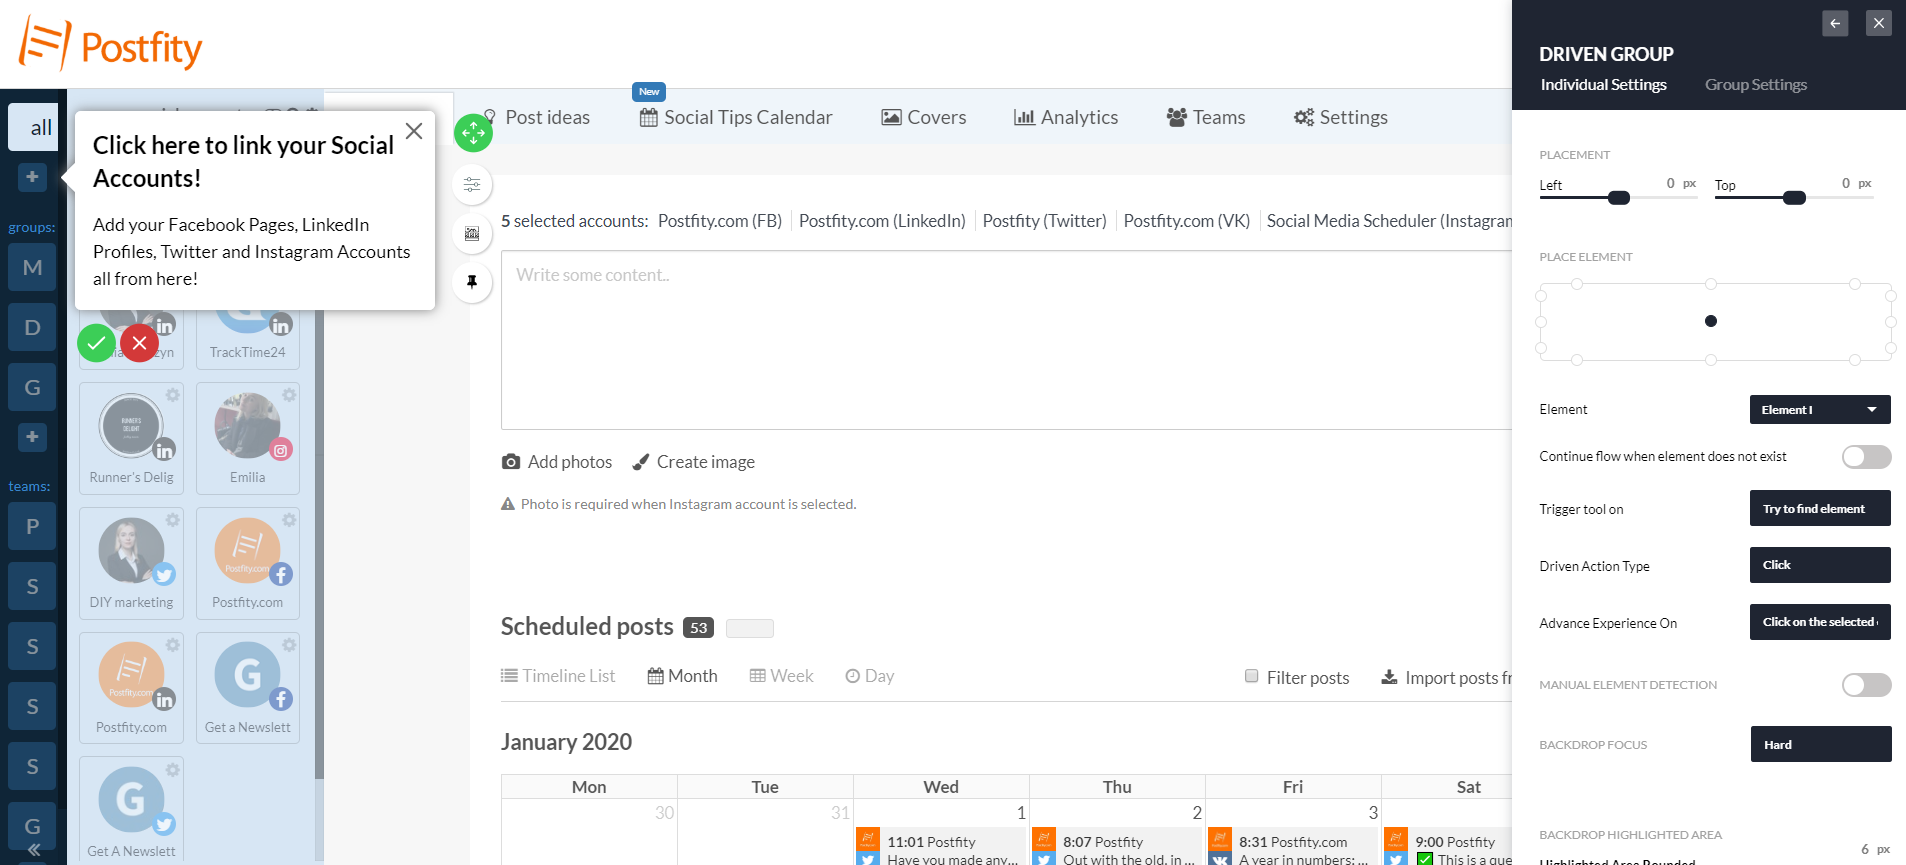Click the plus button above teams
Image resolution: width=1906 pixels, height=865 pixels.
(32, 437)
